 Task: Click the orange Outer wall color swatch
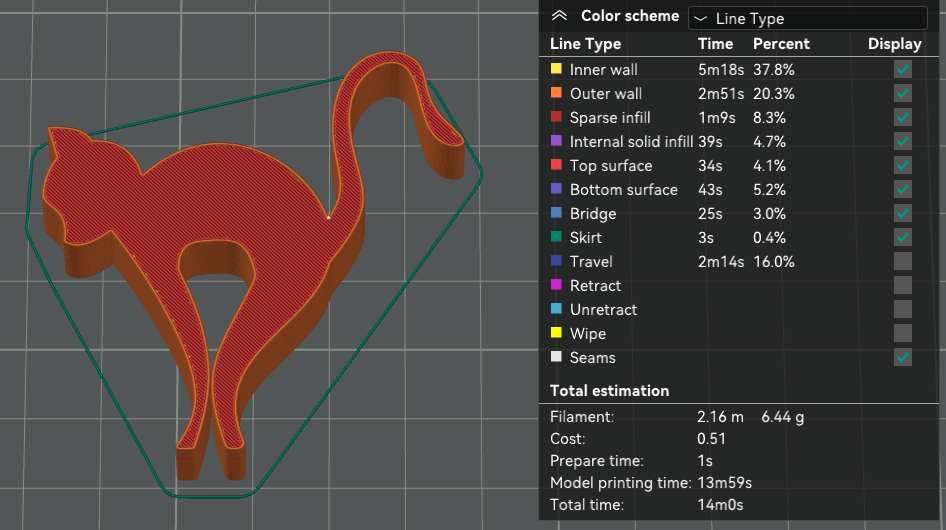point(556,92)
